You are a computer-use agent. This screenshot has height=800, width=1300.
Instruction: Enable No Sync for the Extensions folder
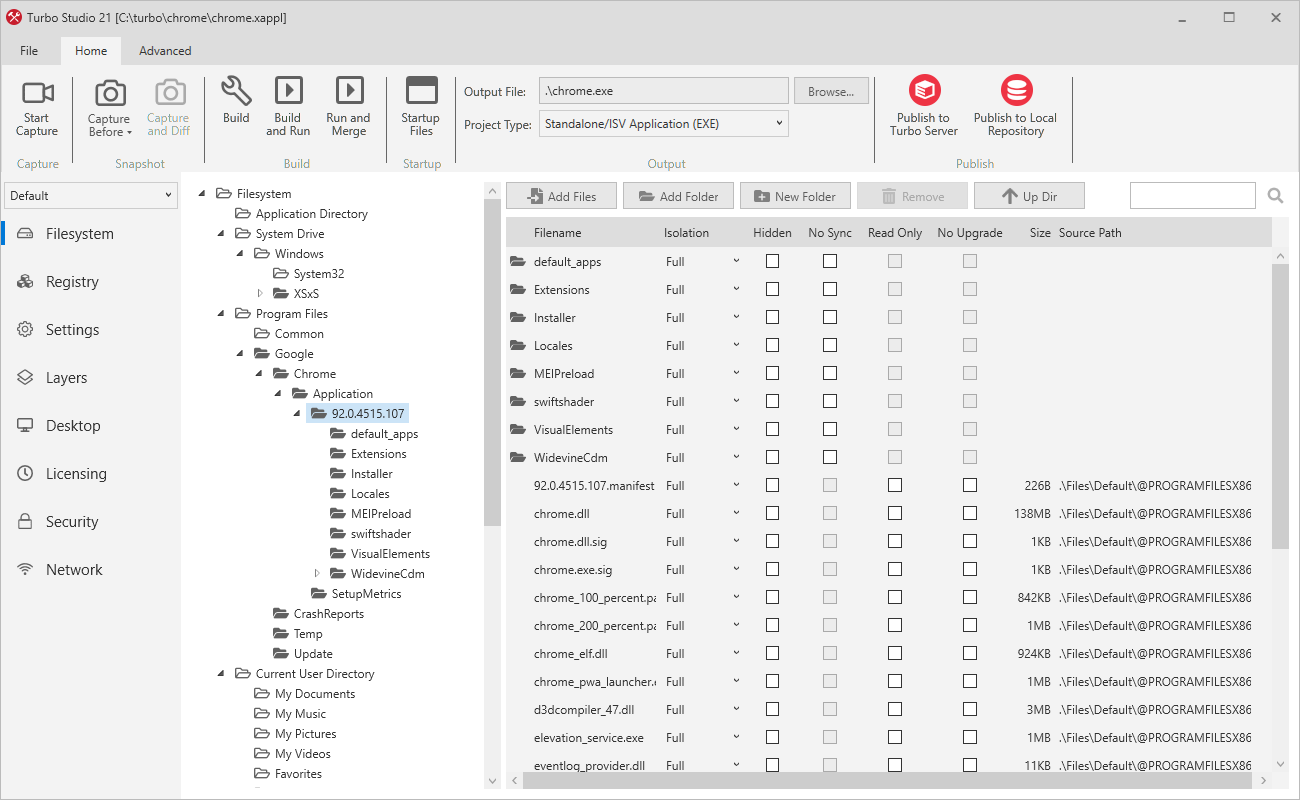point(830,289)
